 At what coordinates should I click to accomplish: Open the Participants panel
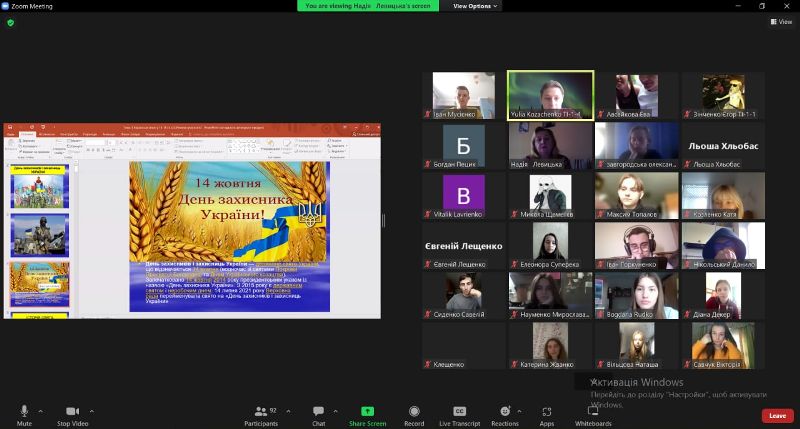(x=261, y=412)
